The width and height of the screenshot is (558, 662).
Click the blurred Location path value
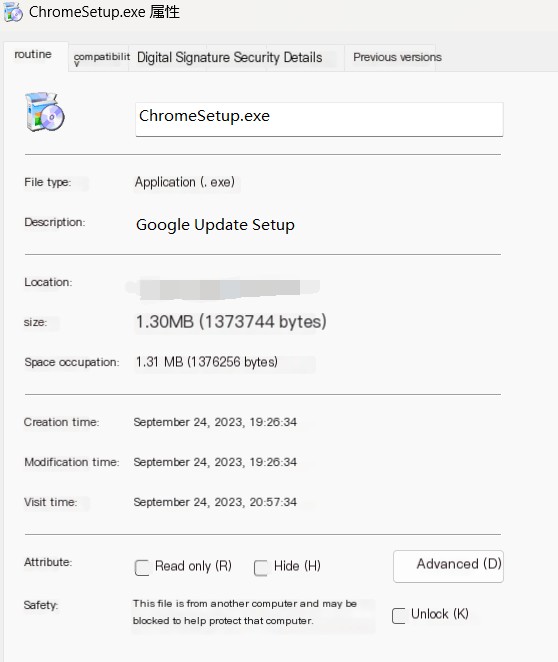223,289
